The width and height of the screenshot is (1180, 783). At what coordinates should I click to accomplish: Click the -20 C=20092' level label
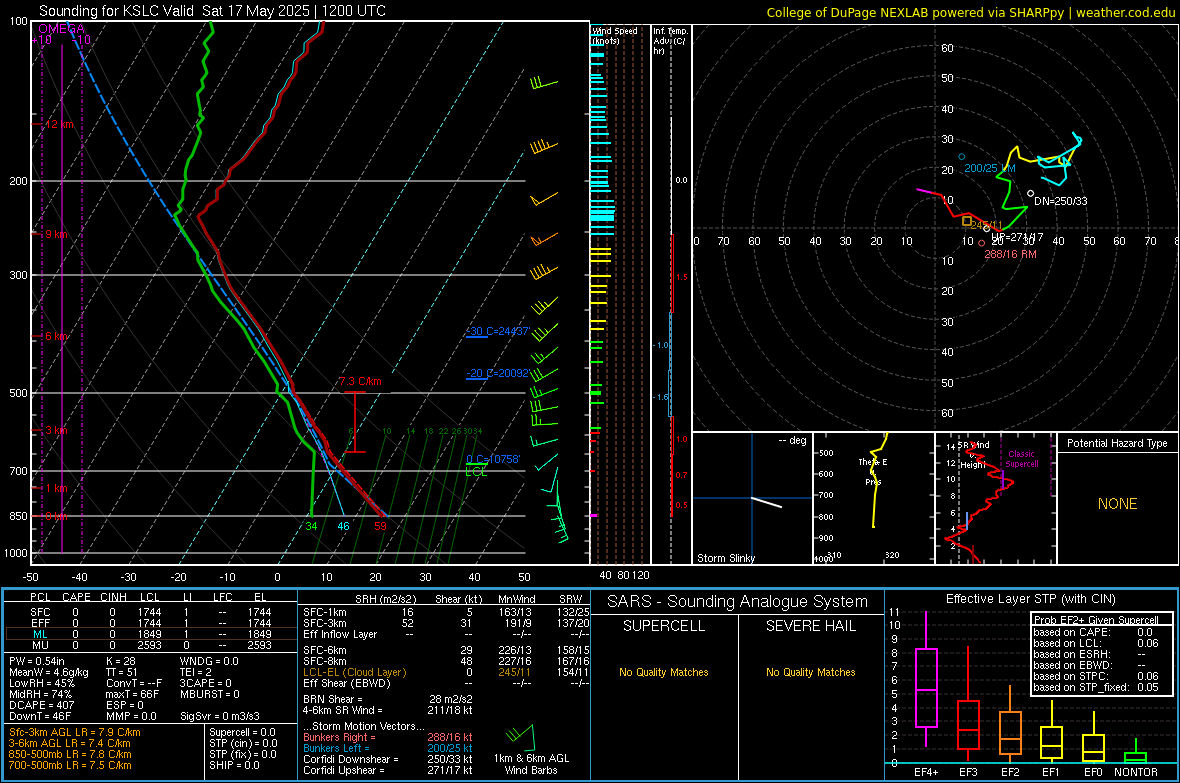[x=497, y=373]
